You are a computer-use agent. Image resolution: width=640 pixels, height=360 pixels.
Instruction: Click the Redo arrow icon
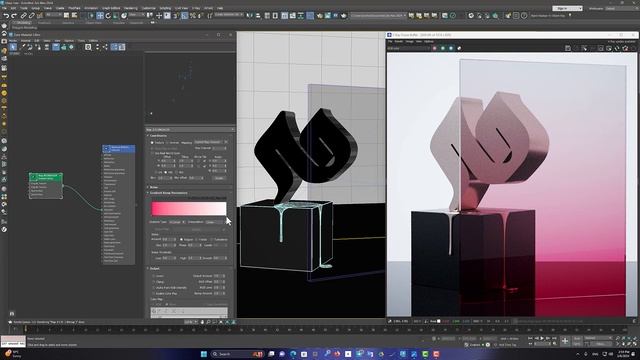click(14, 16)
